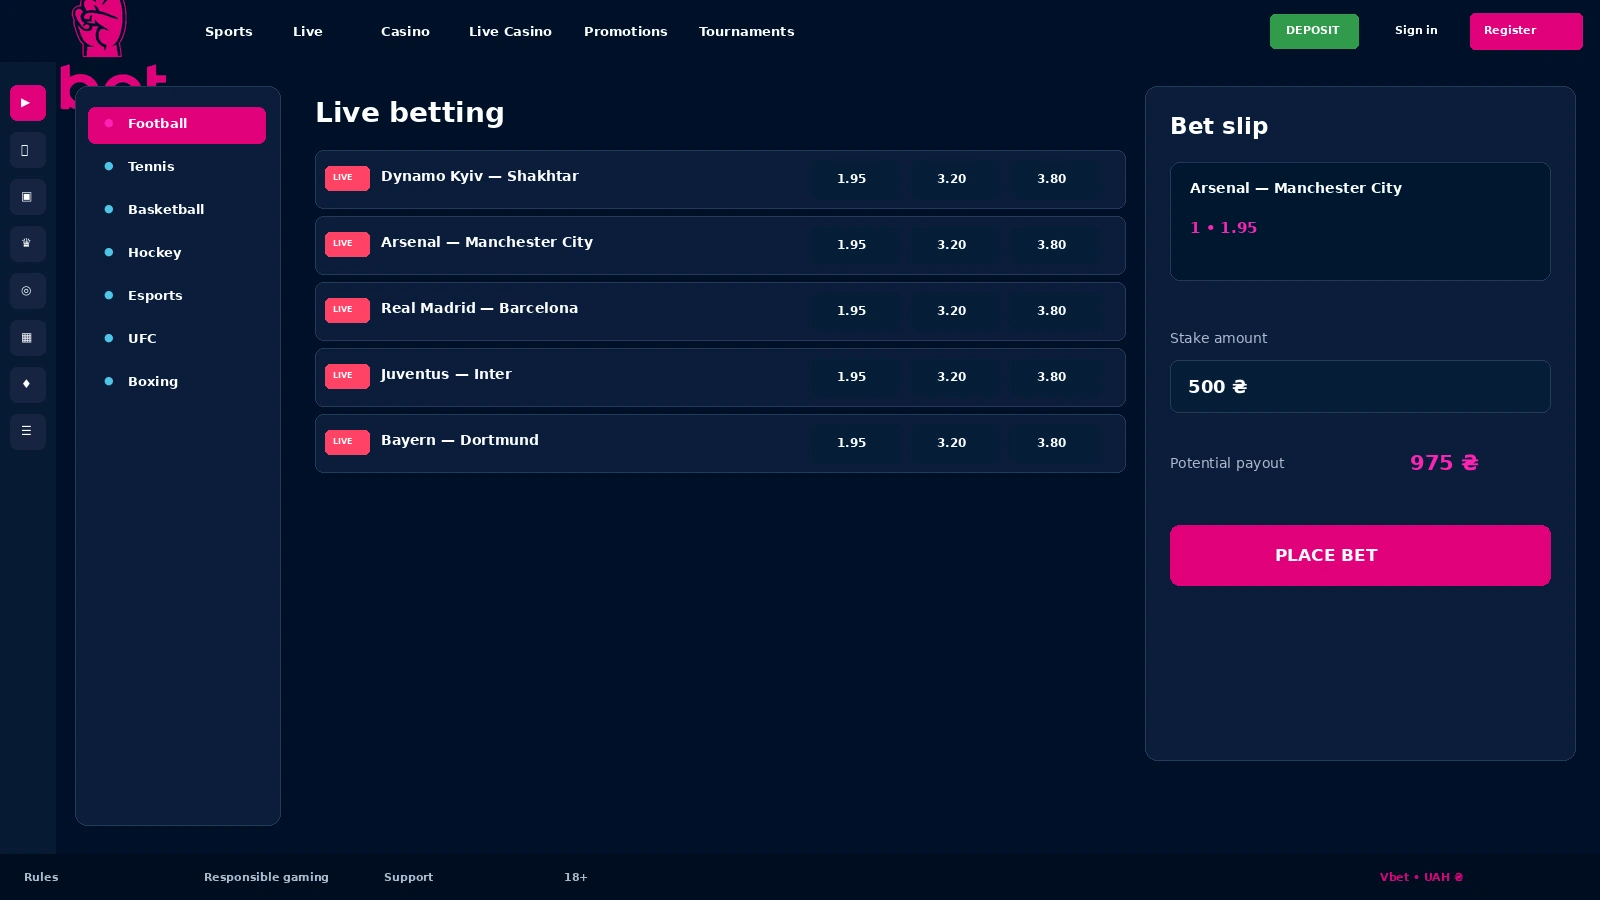Click the green DEPOSIT button
The width and height of the screenshot is (1600, 900).
coord(1314,31)
